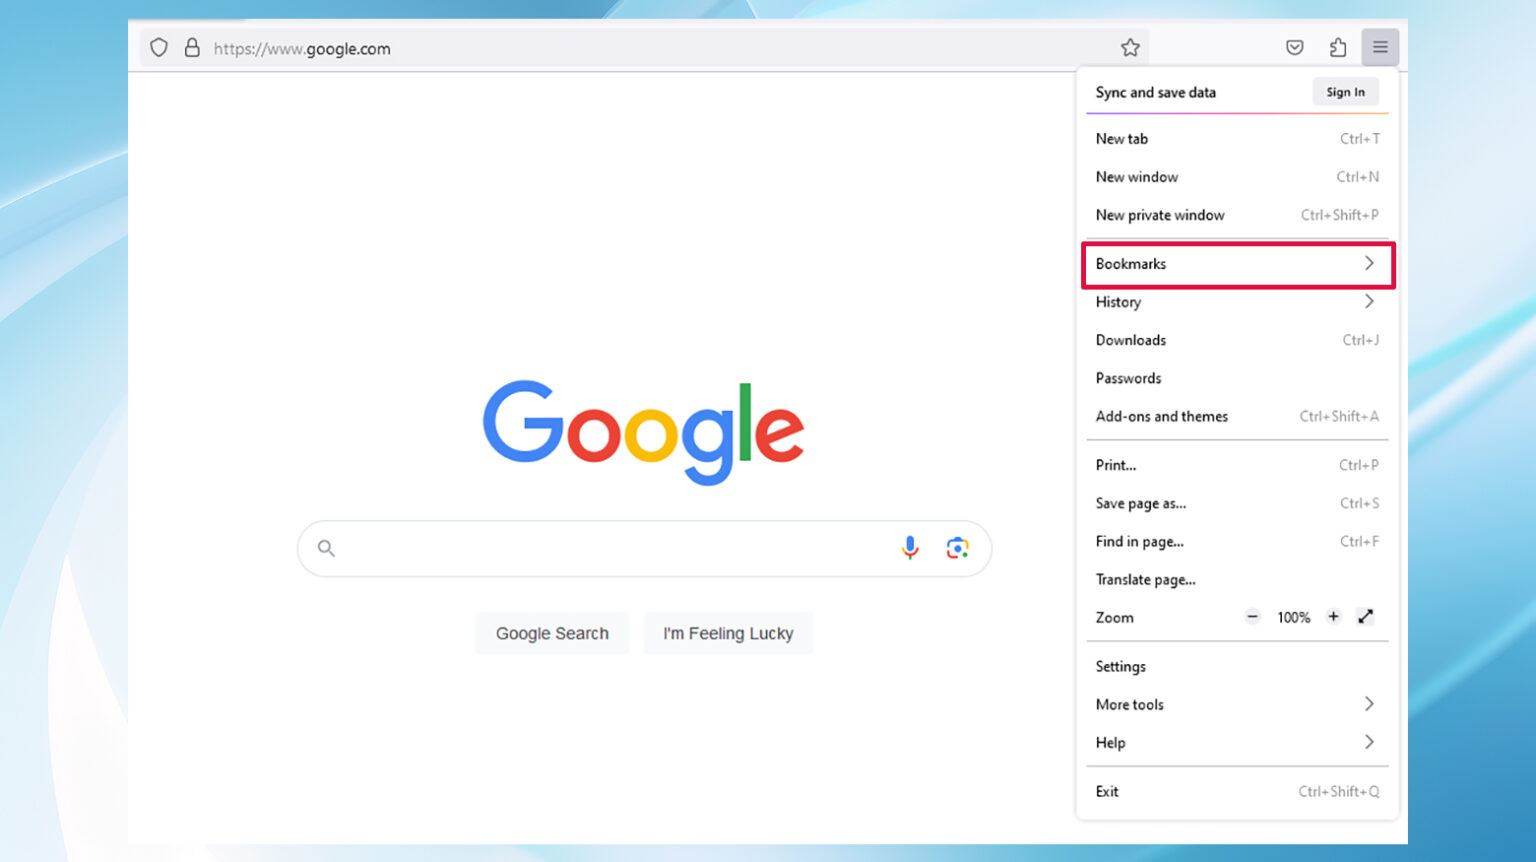Click the Sign In button
The height and width of the screenshot is (862, 1536).
pos(1345,91)
